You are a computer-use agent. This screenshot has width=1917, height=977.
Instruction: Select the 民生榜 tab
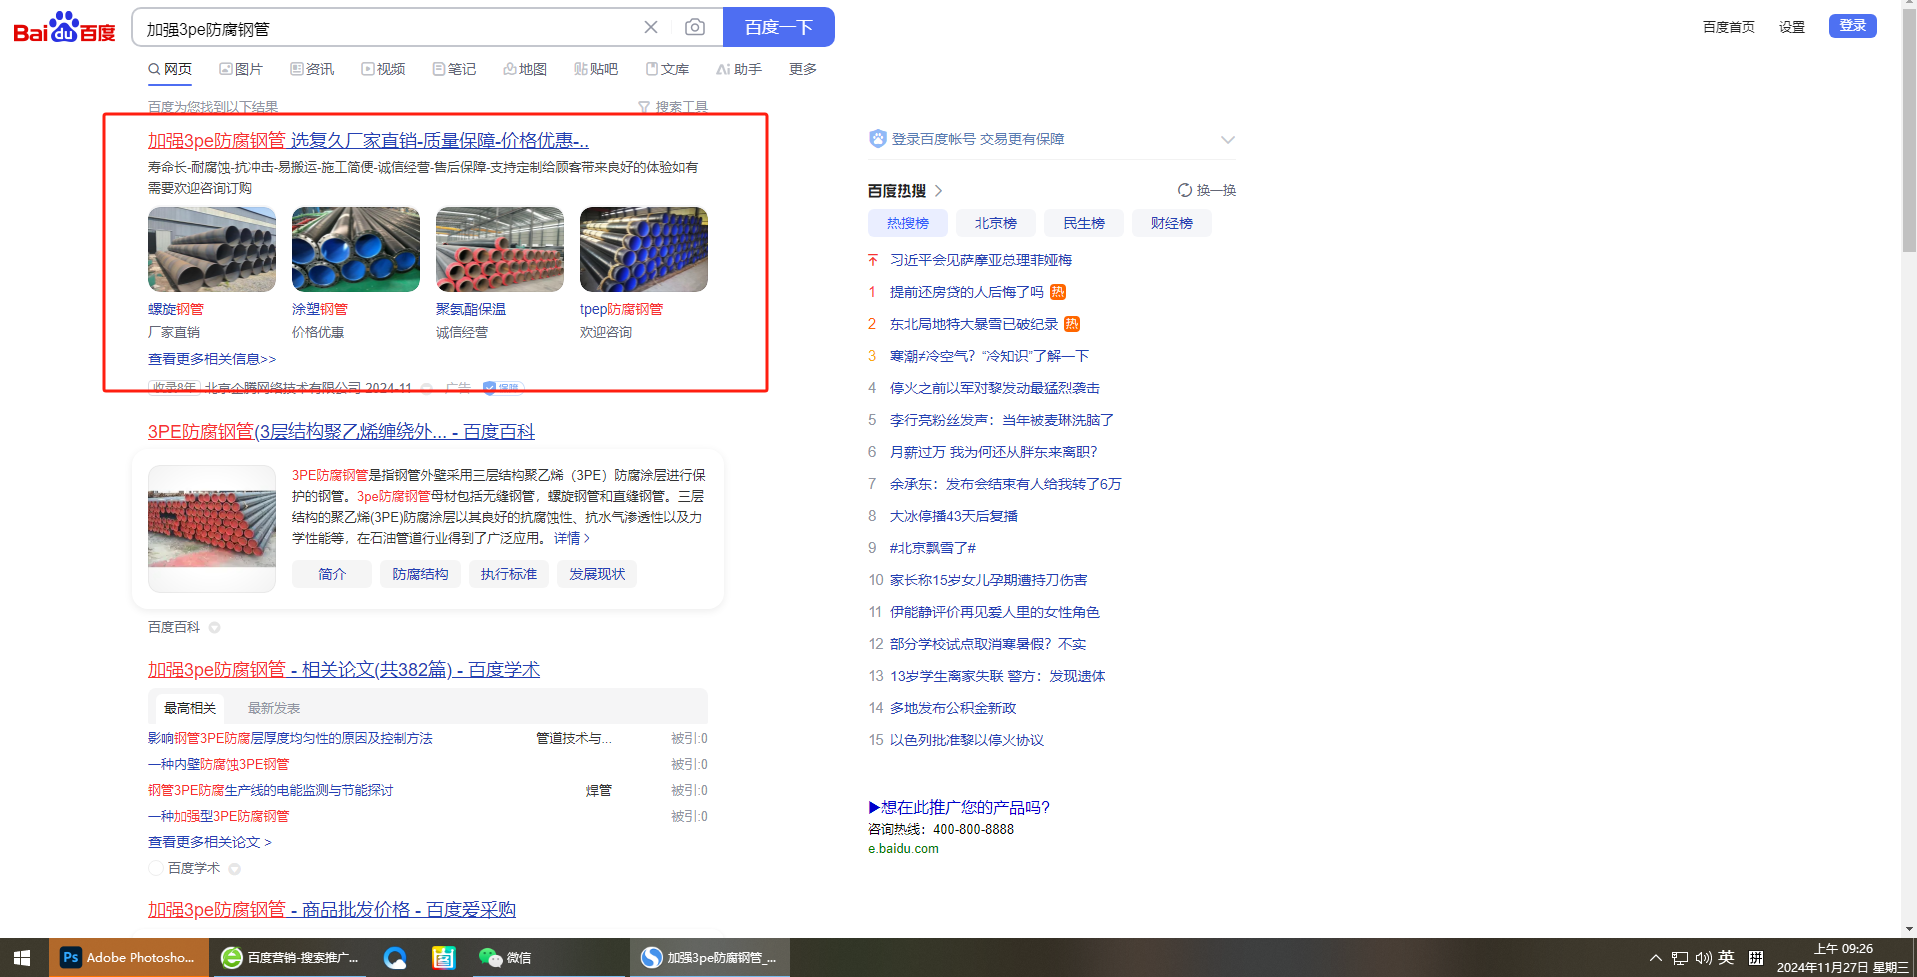point(1084,223)
